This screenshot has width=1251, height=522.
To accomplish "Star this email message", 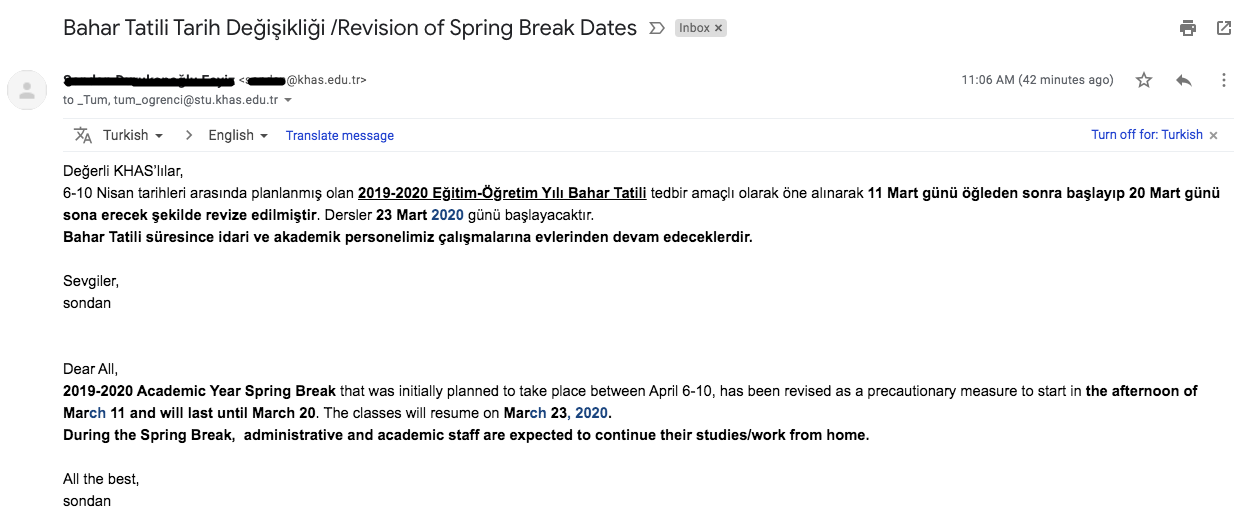I will [x=1144, y=80].
